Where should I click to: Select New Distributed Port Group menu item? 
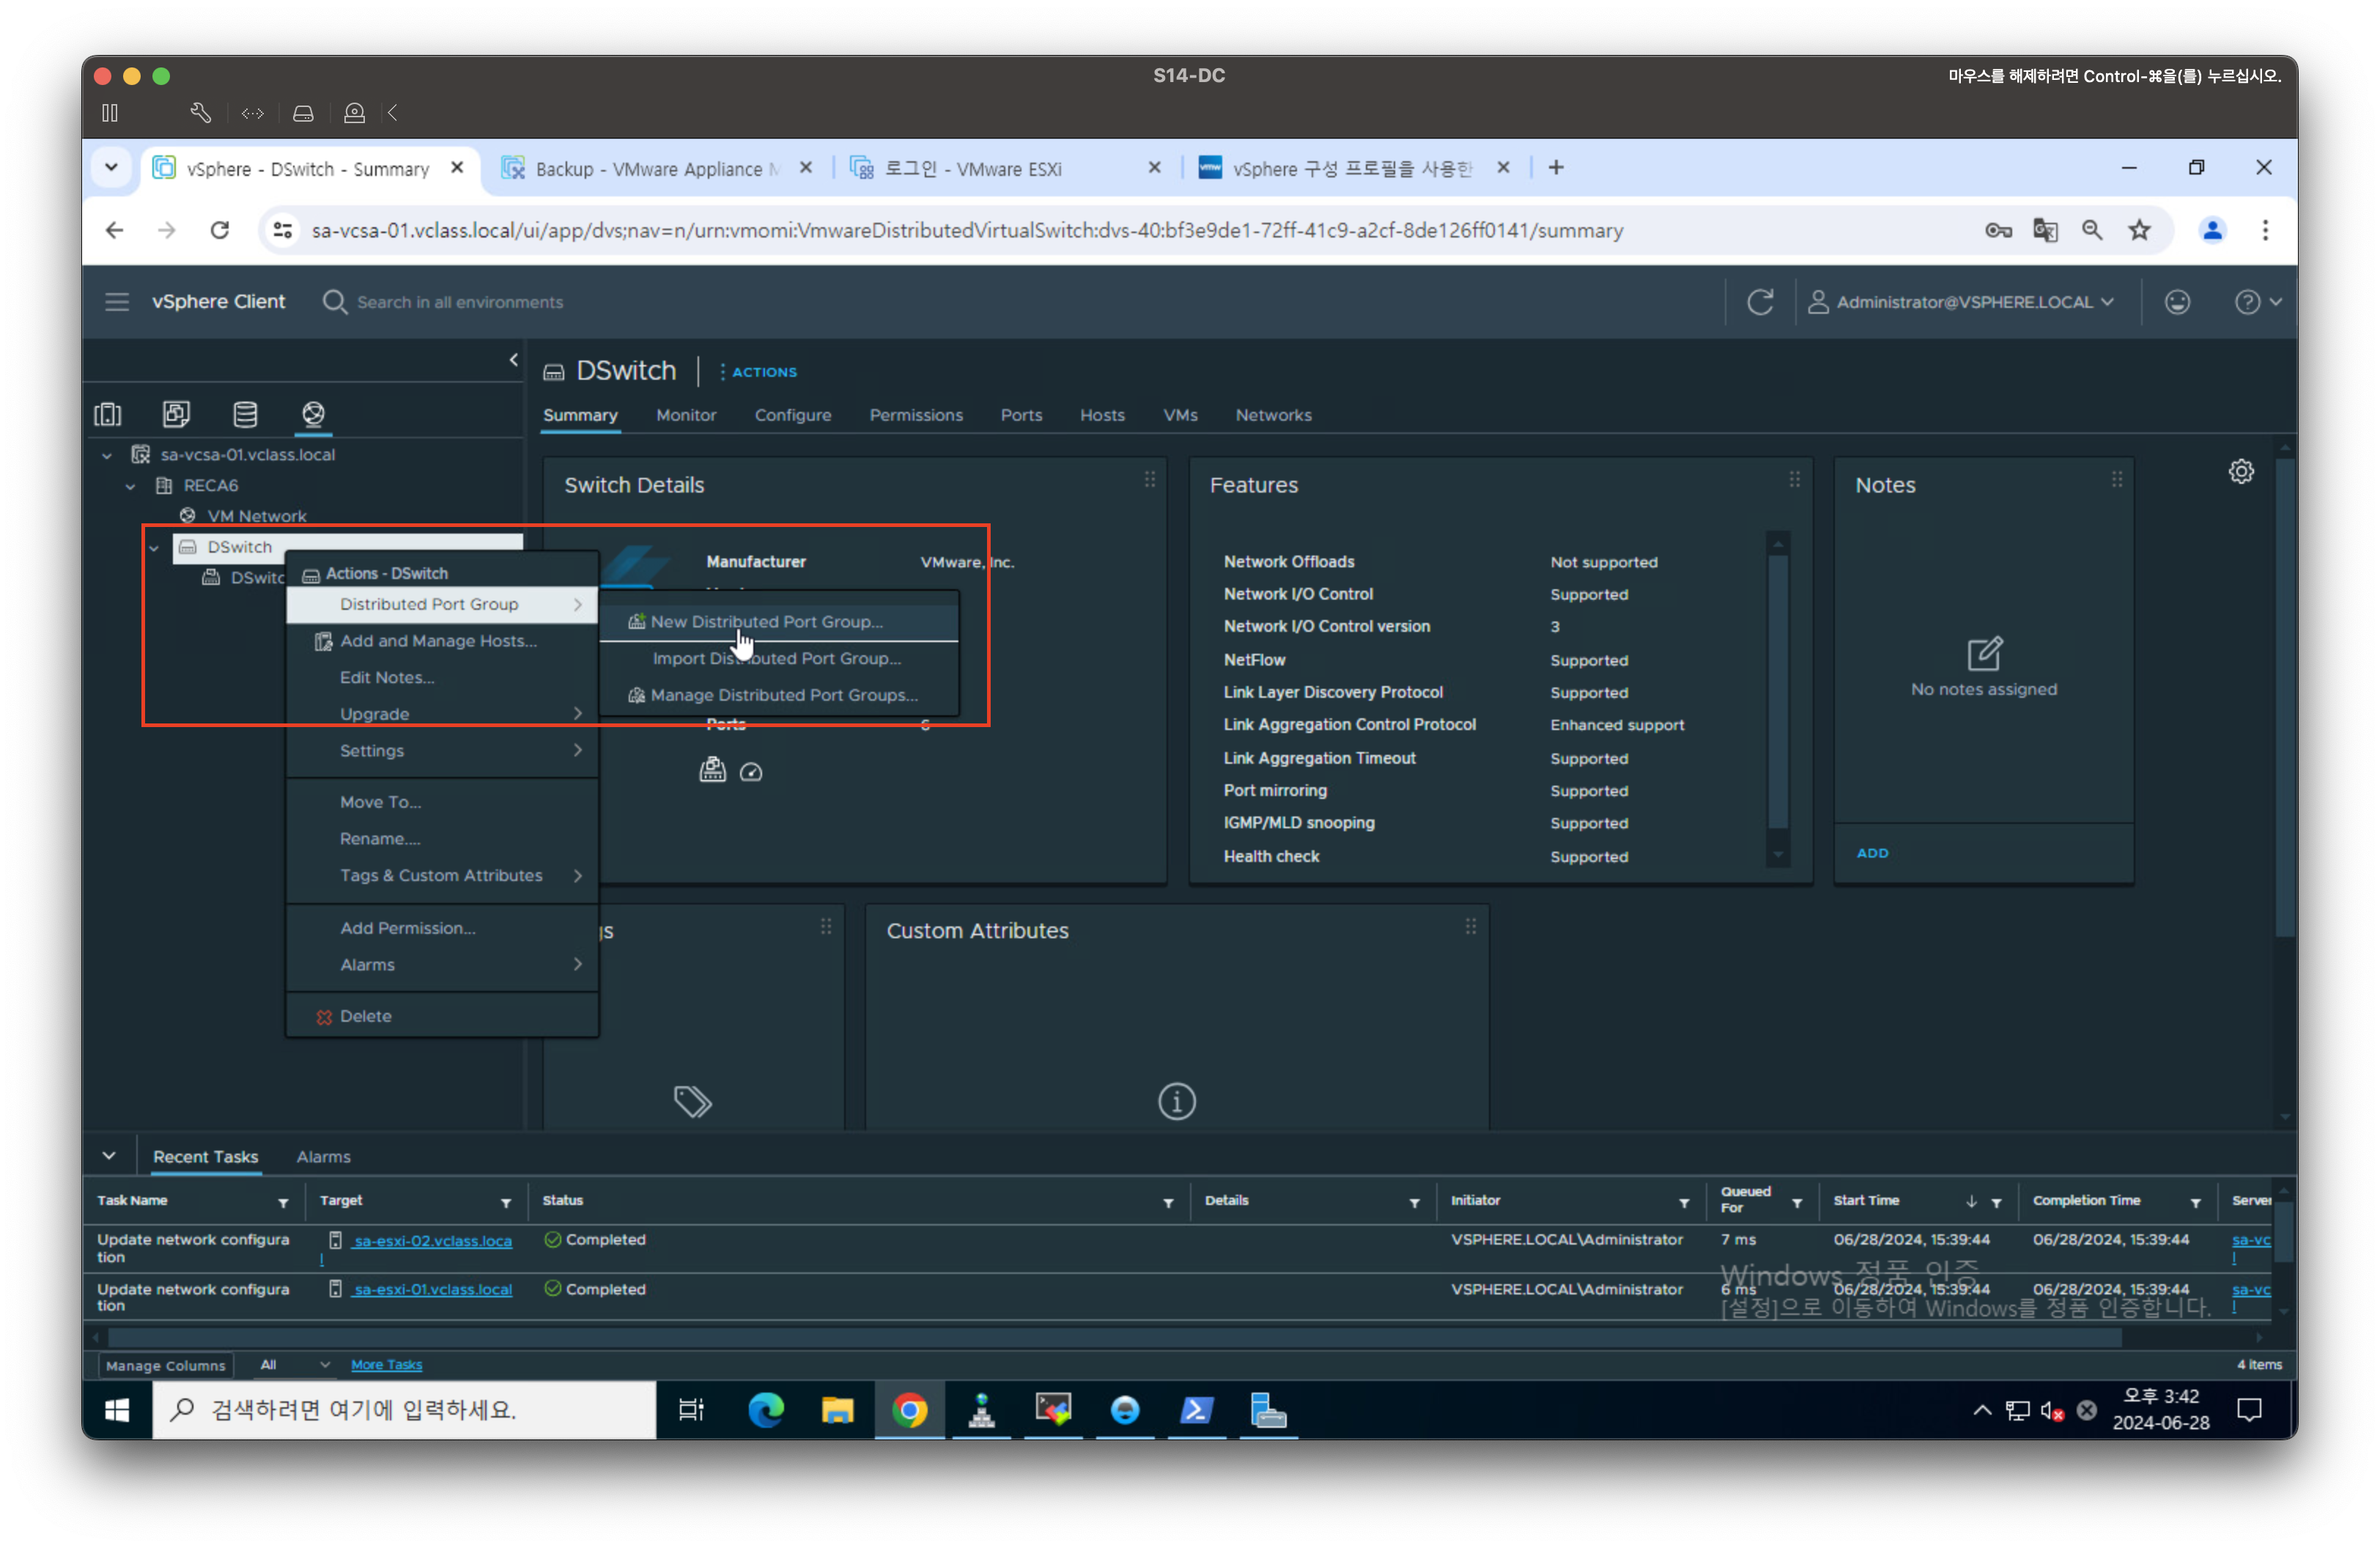pyautogui.click(x=767, y=621)
